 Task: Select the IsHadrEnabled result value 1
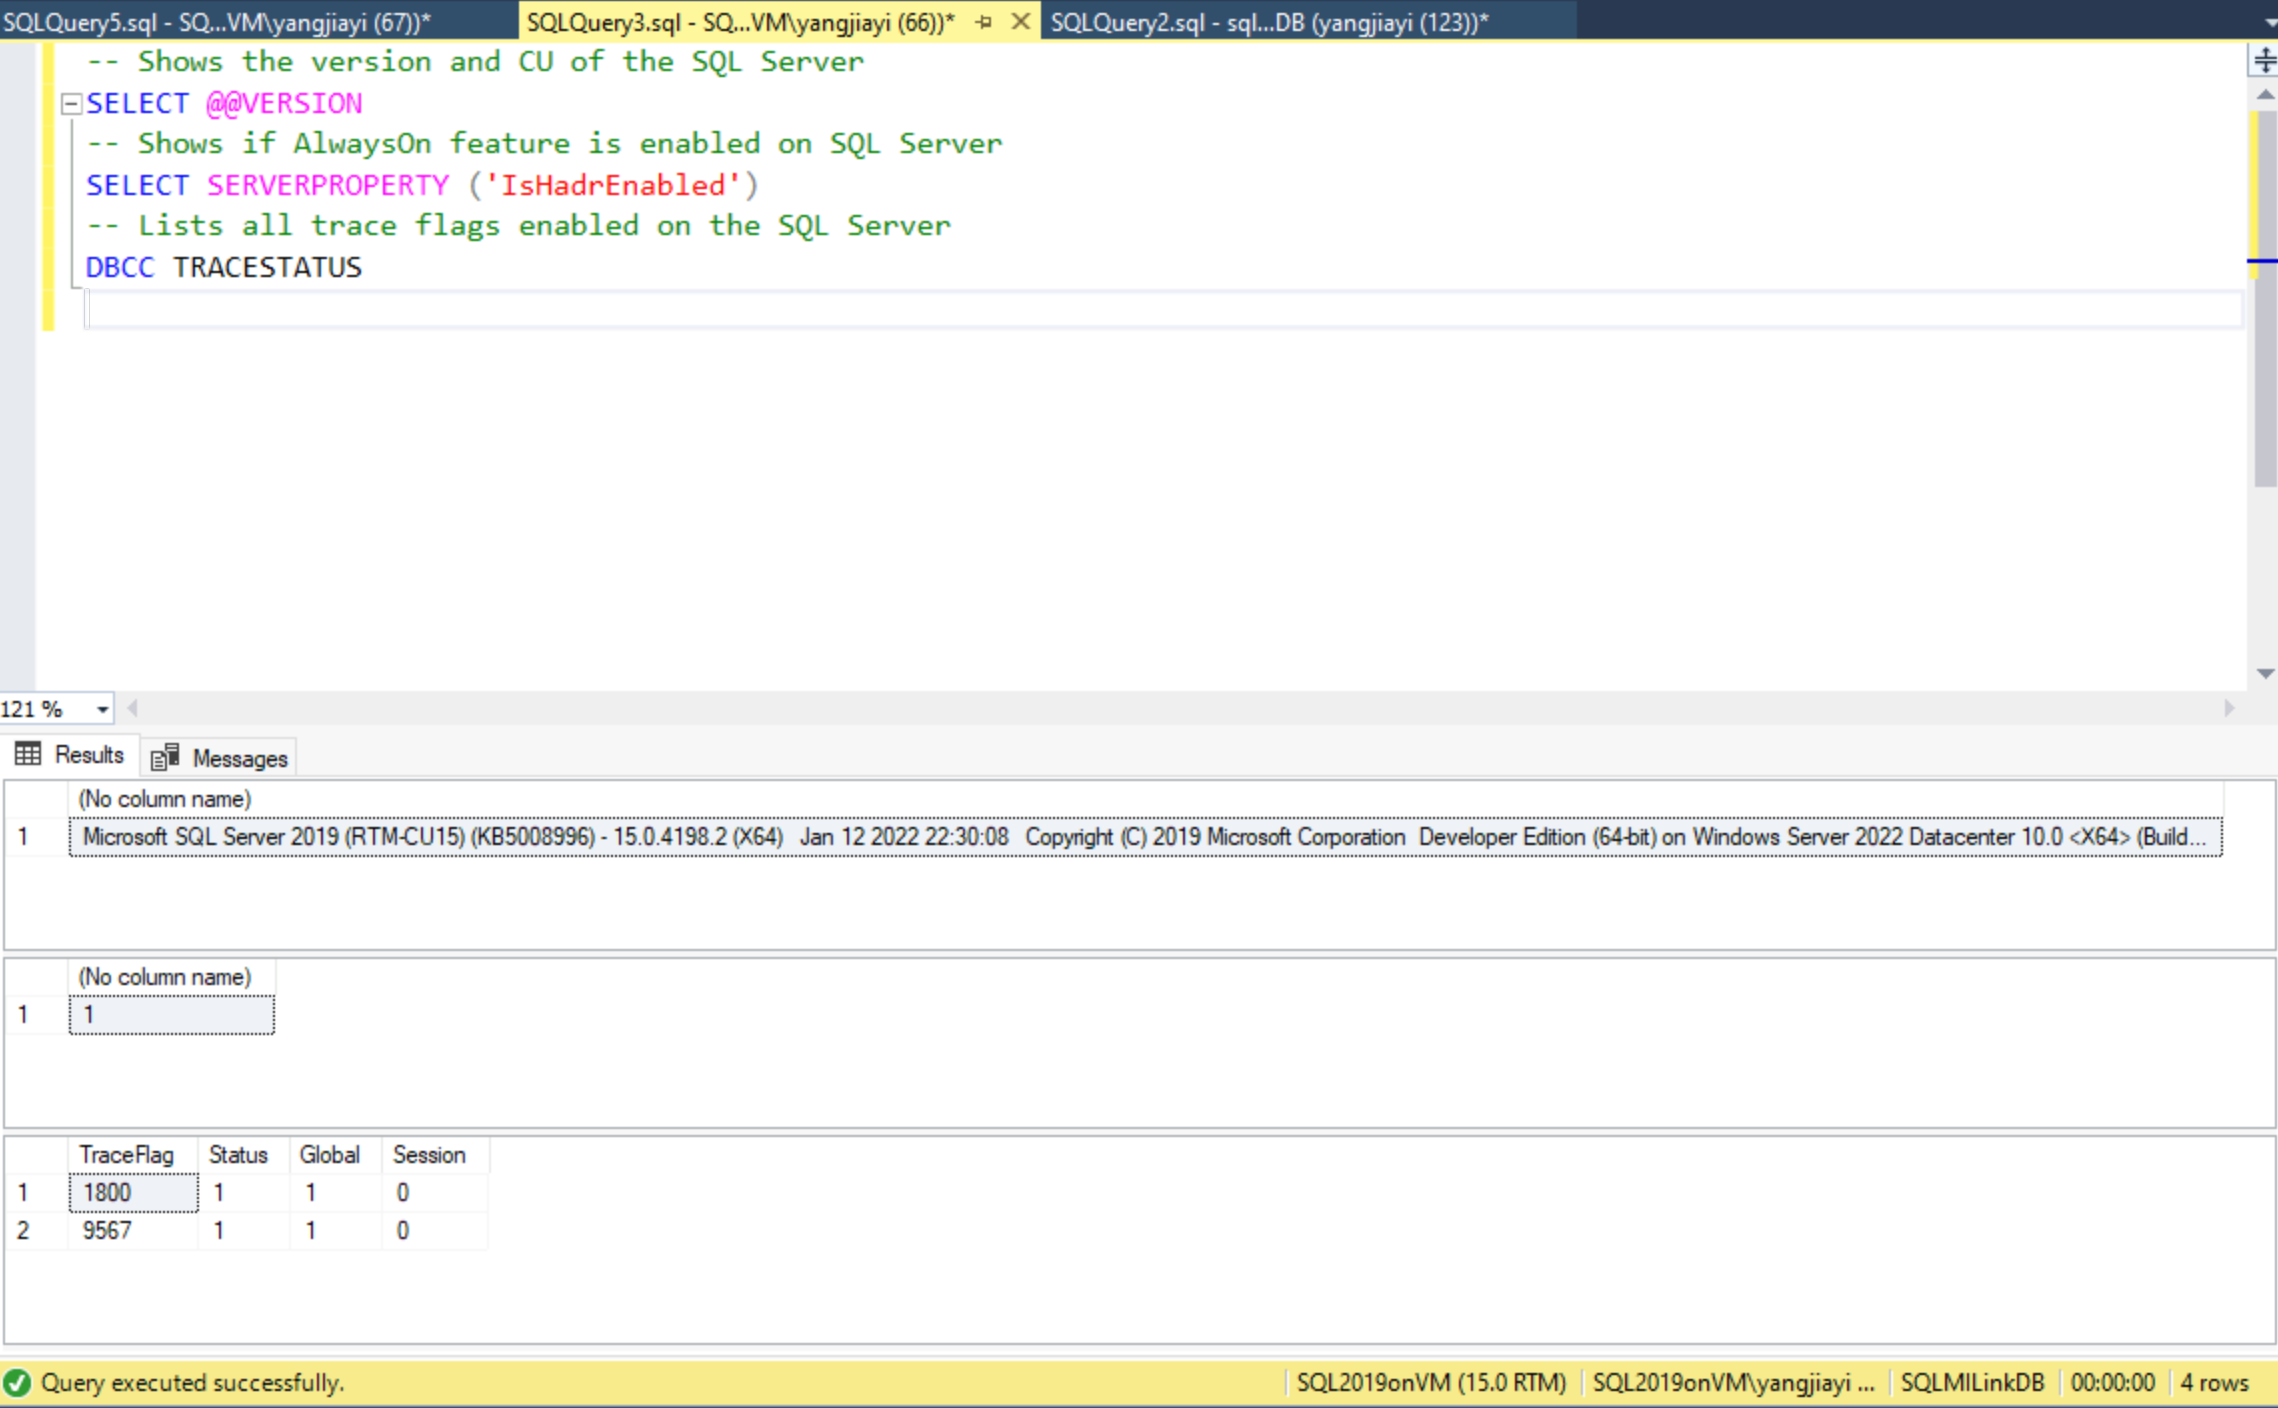170,1014
